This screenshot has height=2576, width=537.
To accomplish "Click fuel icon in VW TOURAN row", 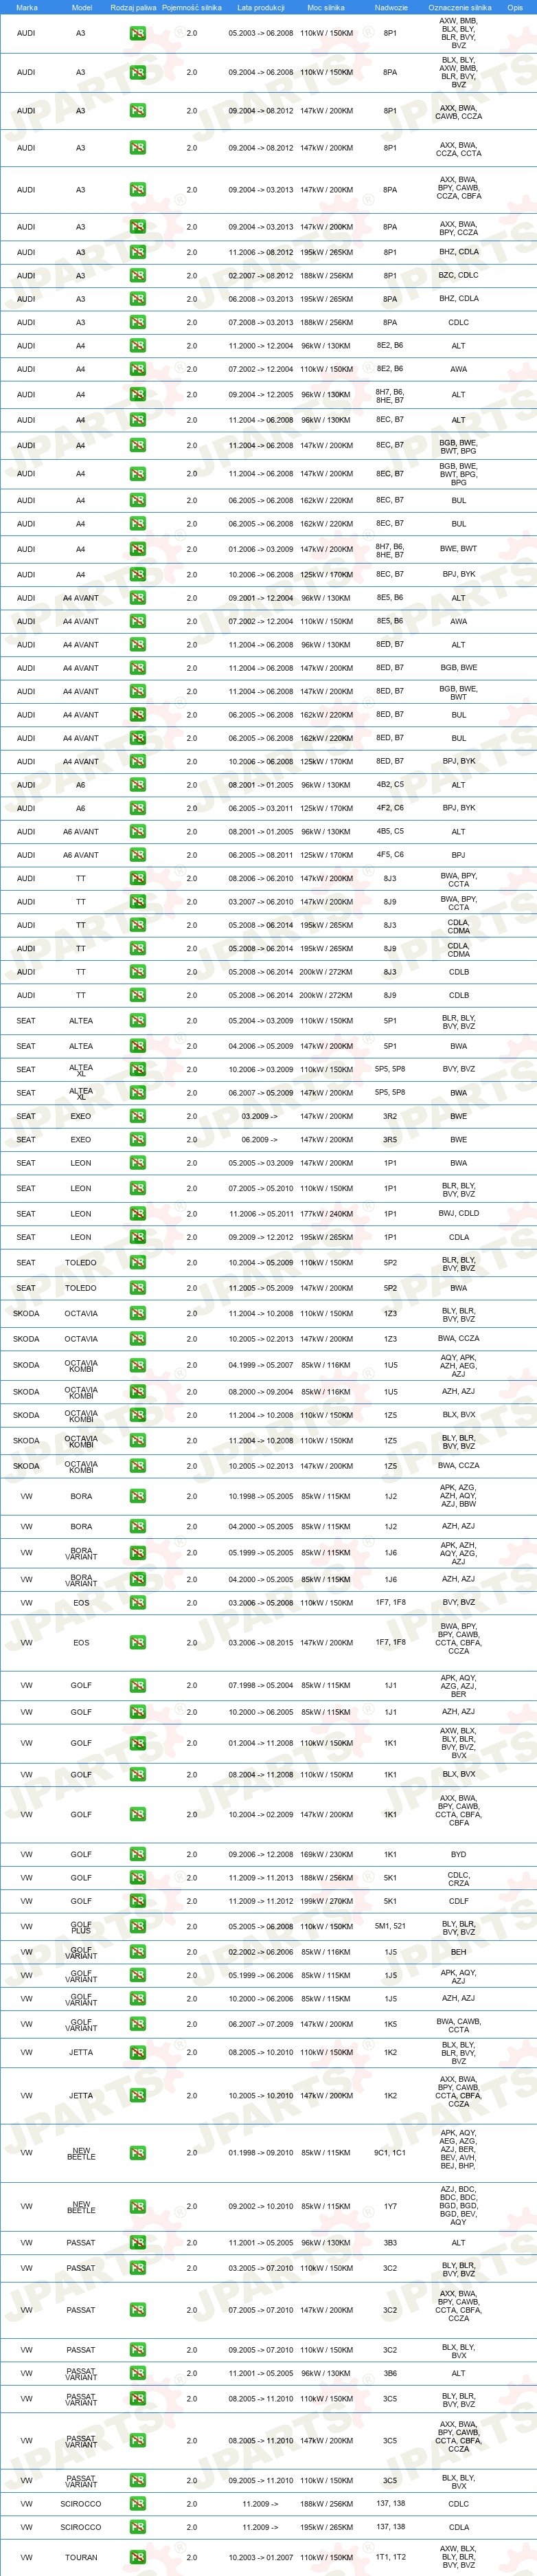I will (137, 2557).
